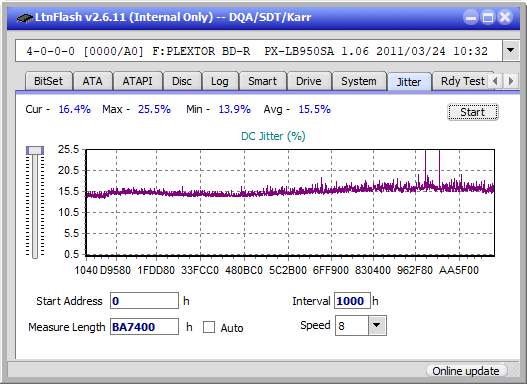Go to the Smart tab

coord(262,81)
